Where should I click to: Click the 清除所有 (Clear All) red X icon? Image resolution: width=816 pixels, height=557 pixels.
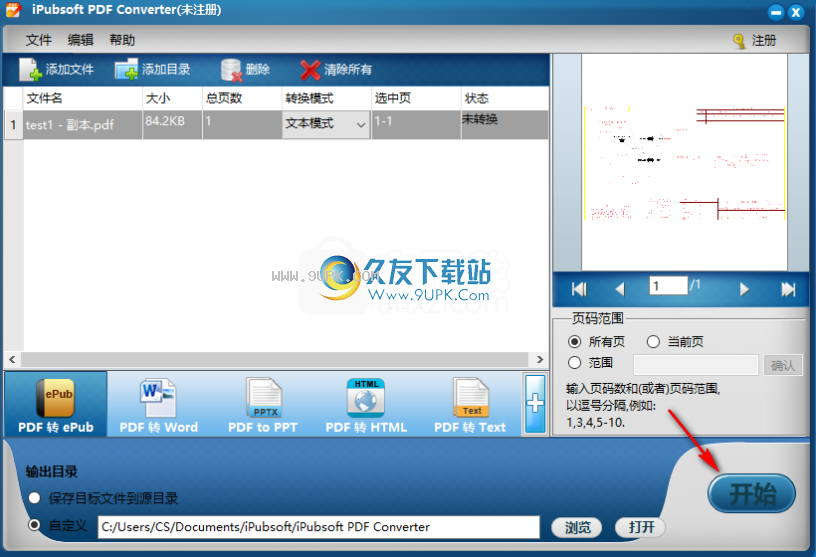[x=310, y=70]
